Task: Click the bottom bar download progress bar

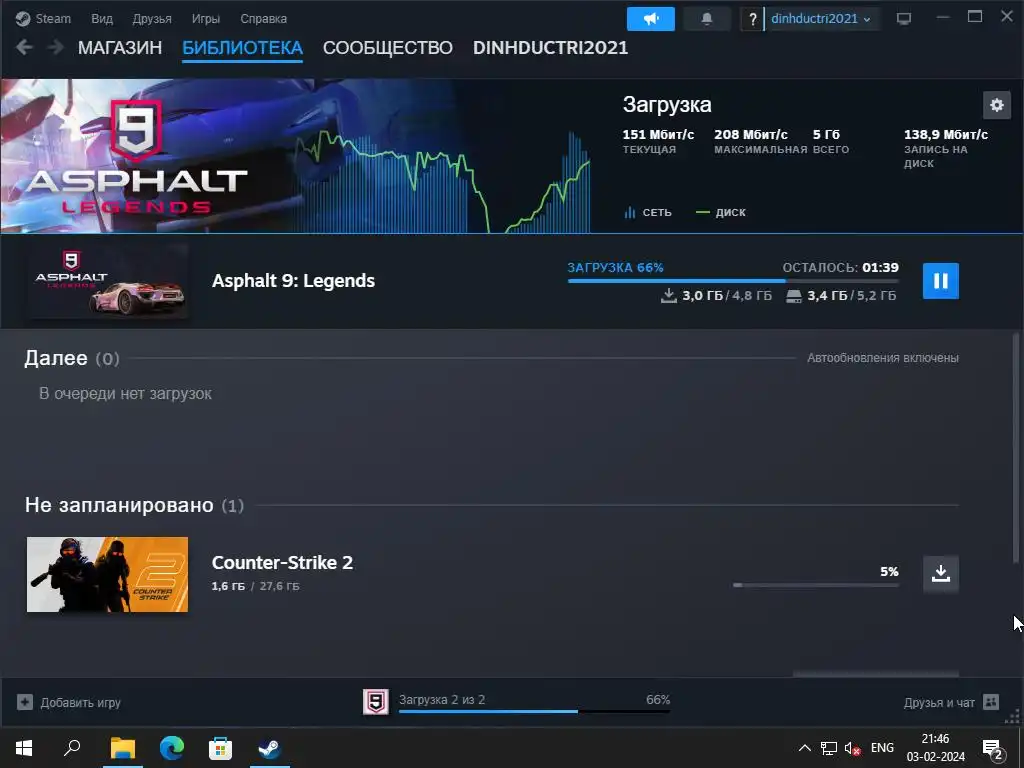Action: [534, 711]
